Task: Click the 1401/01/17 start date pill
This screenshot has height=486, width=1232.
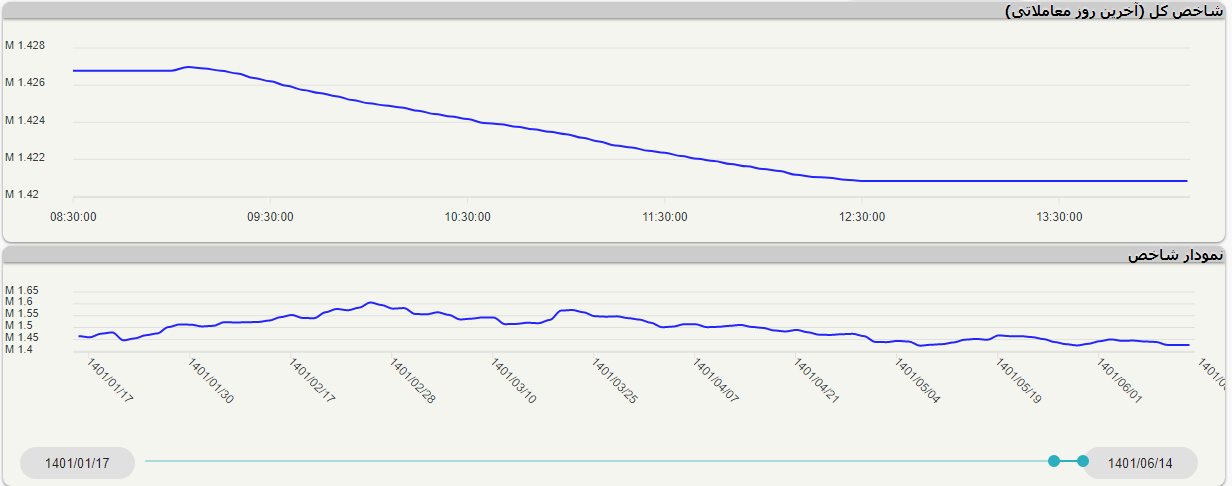Action: pyautogui.click(x=77, y=463)
